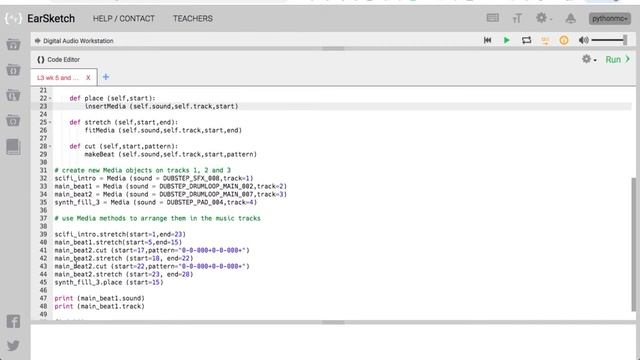Click the 'scifi_intro.stretch(start=1,end=23)' line
640x360 pixels.
(120, 234)
